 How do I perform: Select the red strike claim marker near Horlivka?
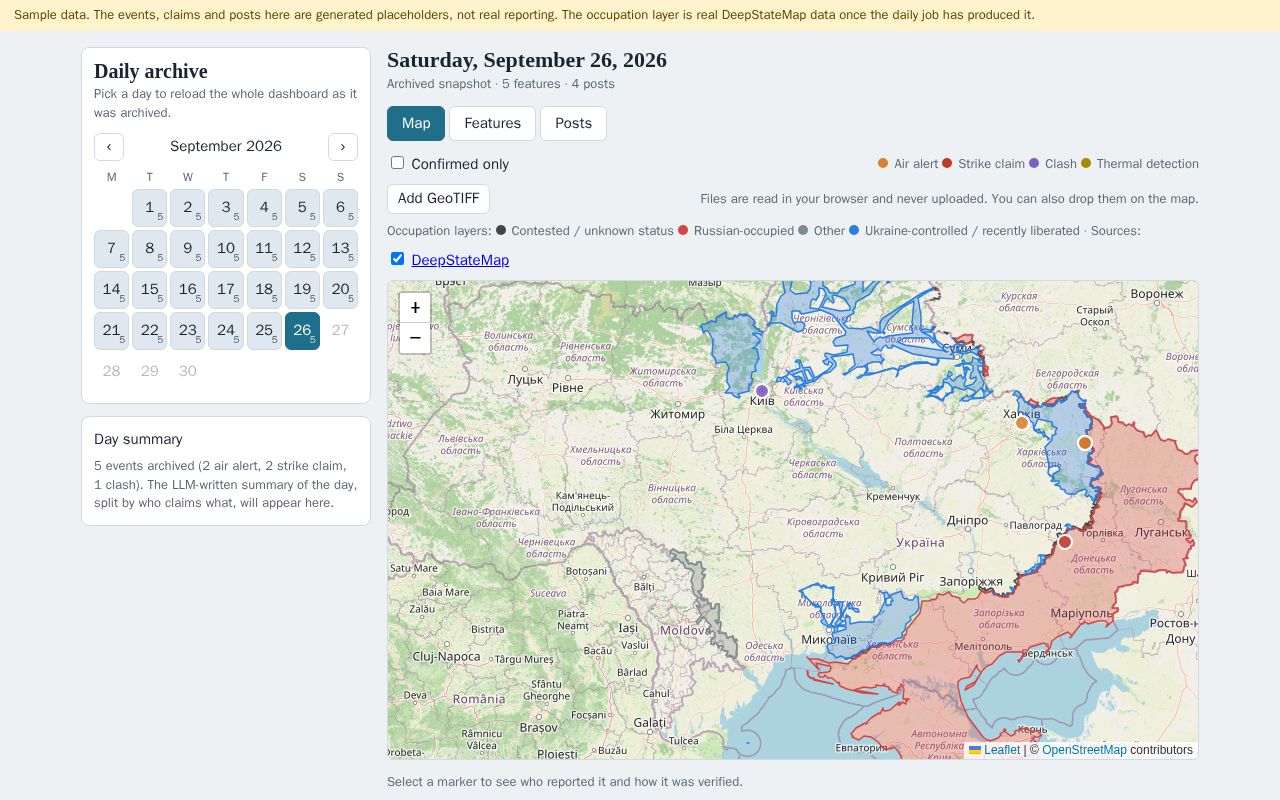click(x=1065, y=542)
